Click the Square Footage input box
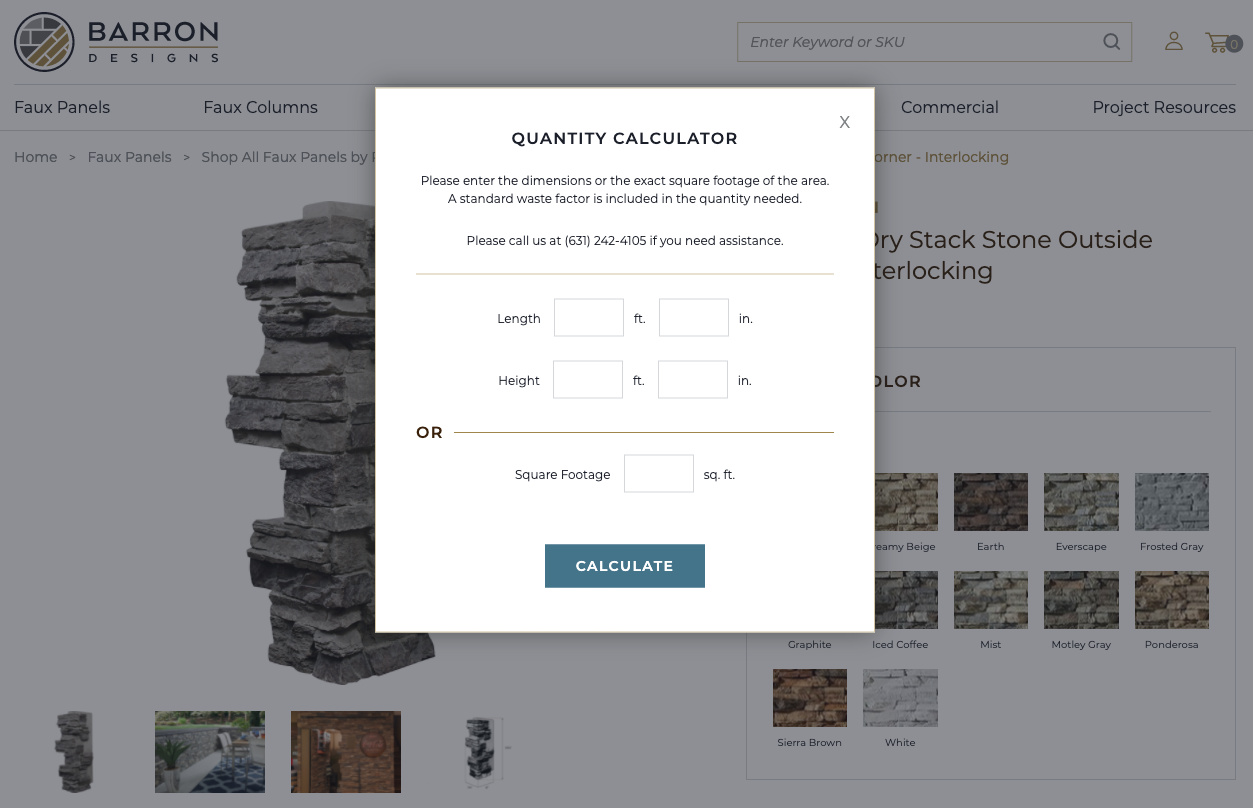Viewport: 1253px width, 808px height. (659, 474)
